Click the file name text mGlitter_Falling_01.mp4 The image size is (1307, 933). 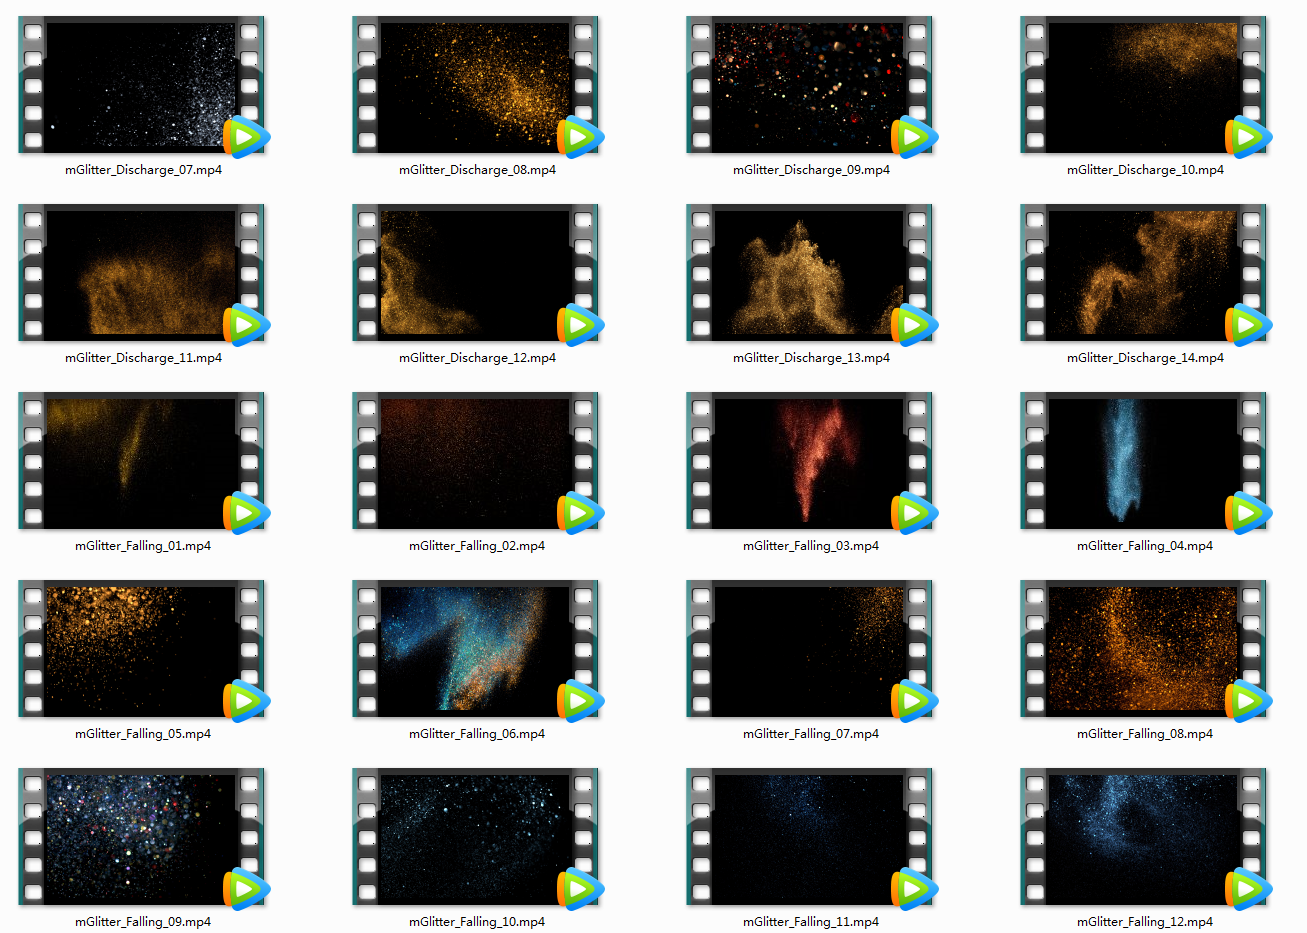[143, 546]
